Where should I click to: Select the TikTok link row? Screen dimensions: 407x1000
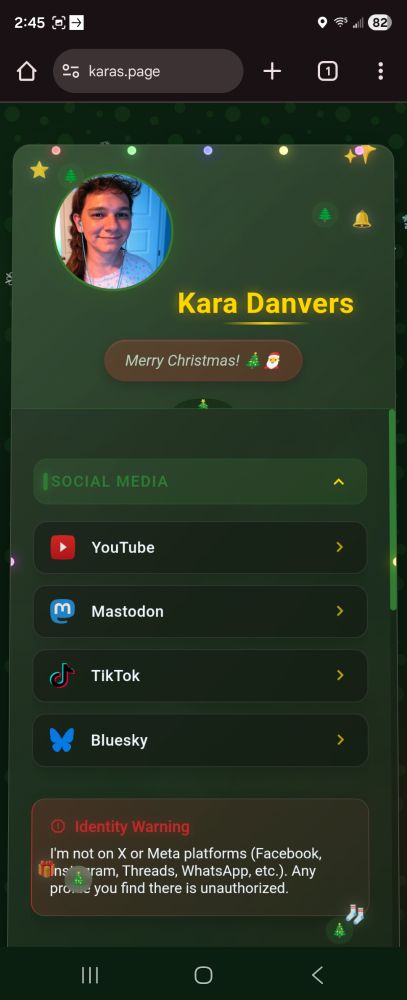[200, 676]
